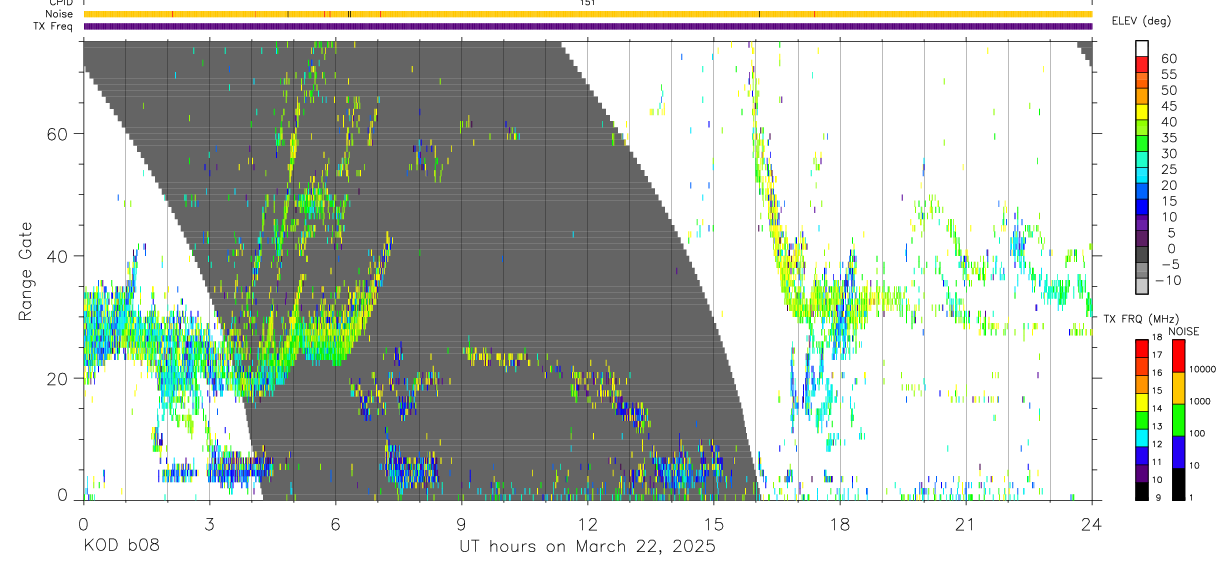
Task: Click the '12' tick on the UT hours axis
Action: [587, 524]
